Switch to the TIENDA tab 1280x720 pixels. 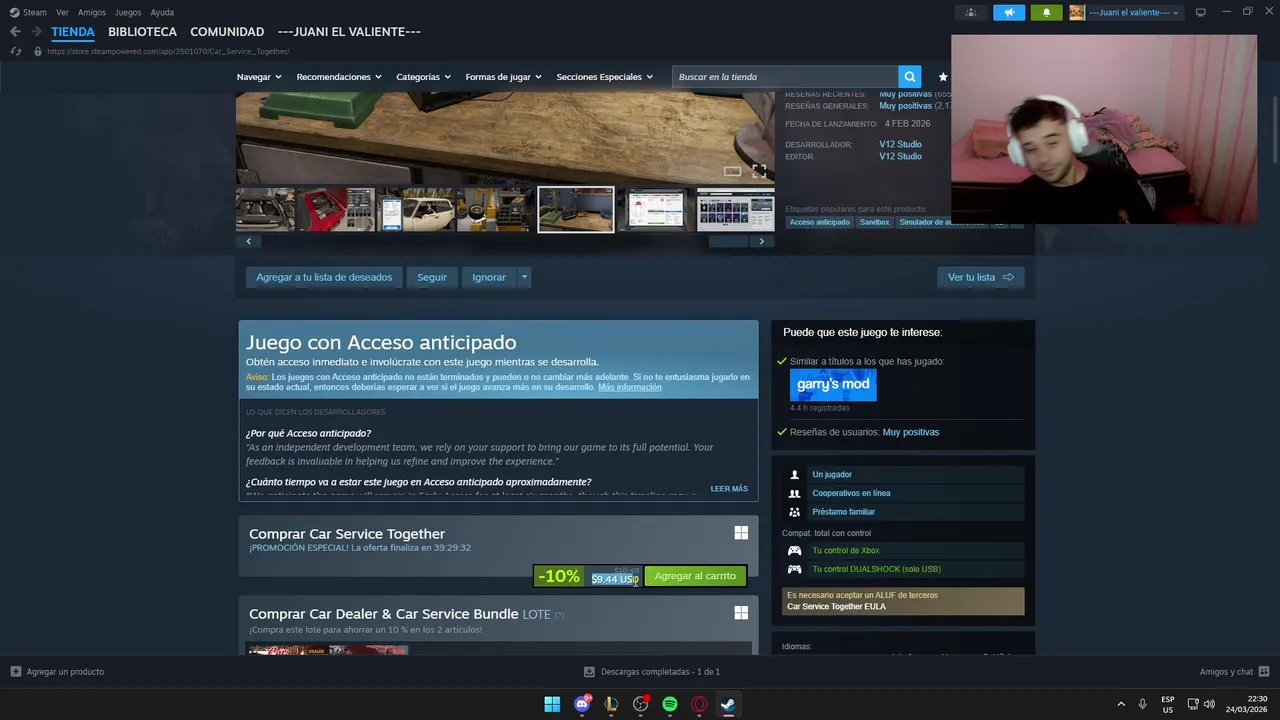point(73,32)
